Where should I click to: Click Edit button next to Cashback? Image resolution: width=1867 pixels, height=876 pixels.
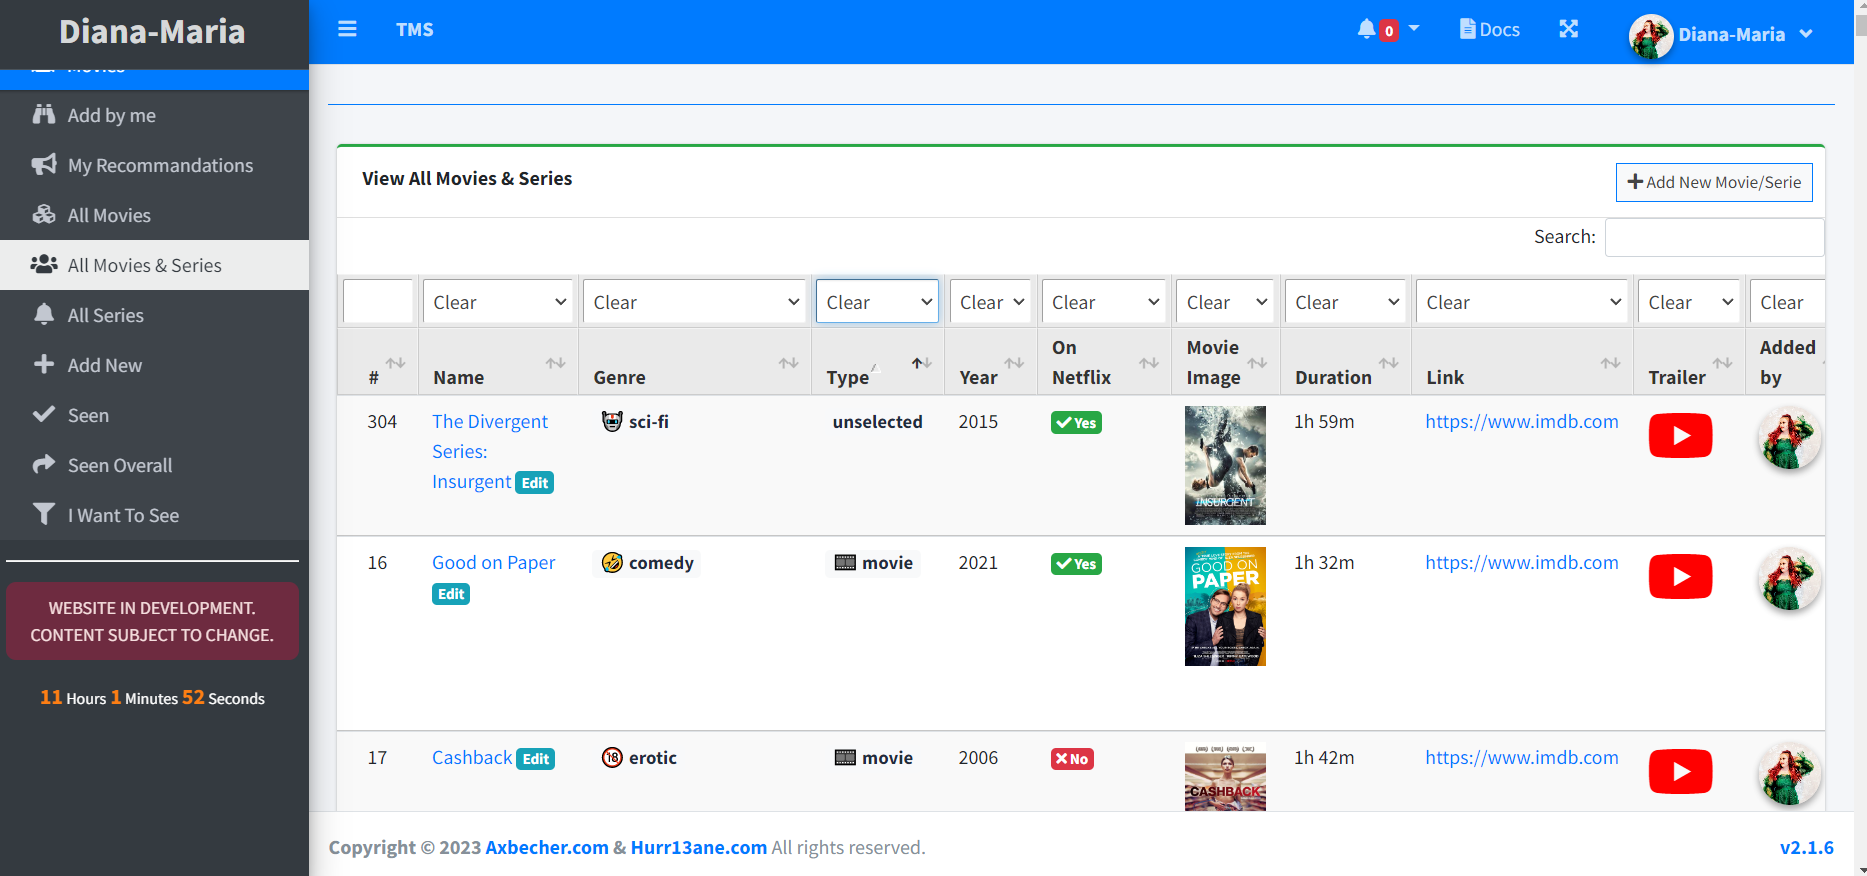[536, 759]
